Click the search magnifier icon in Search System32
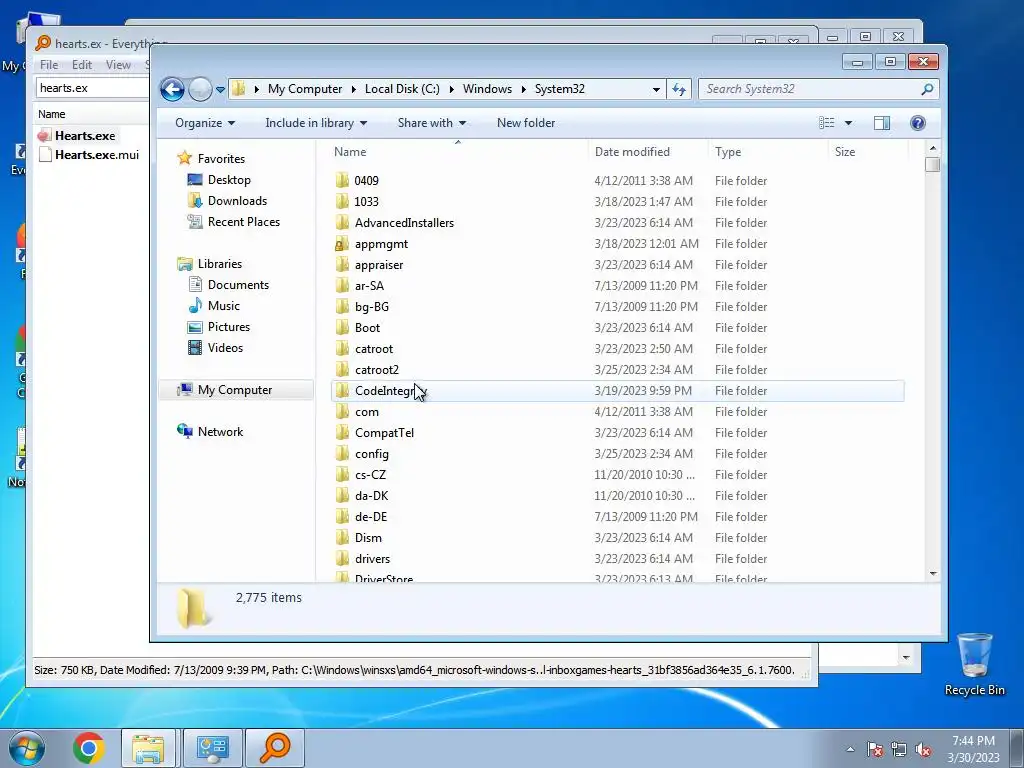 927,89
